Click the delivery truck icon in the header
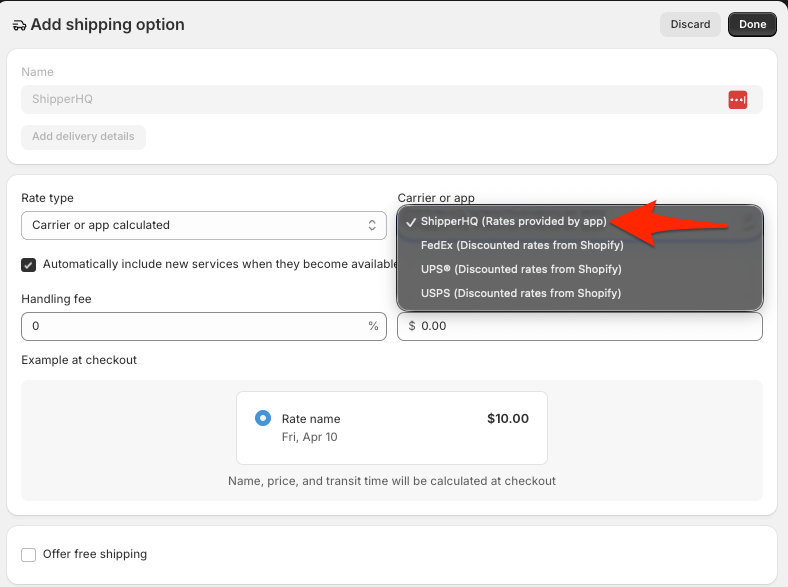 click(19, 25)
